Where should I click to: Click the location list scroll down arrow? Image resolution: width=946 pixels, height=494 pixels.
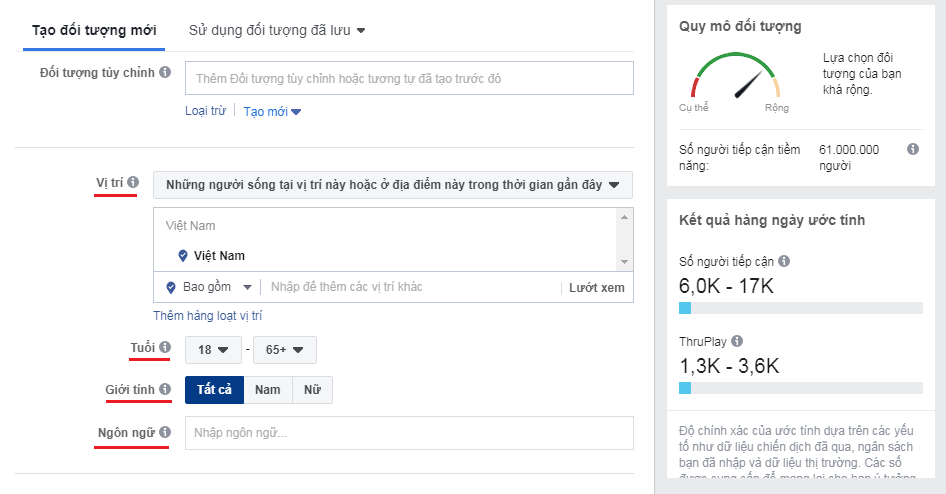click(624, 262)
